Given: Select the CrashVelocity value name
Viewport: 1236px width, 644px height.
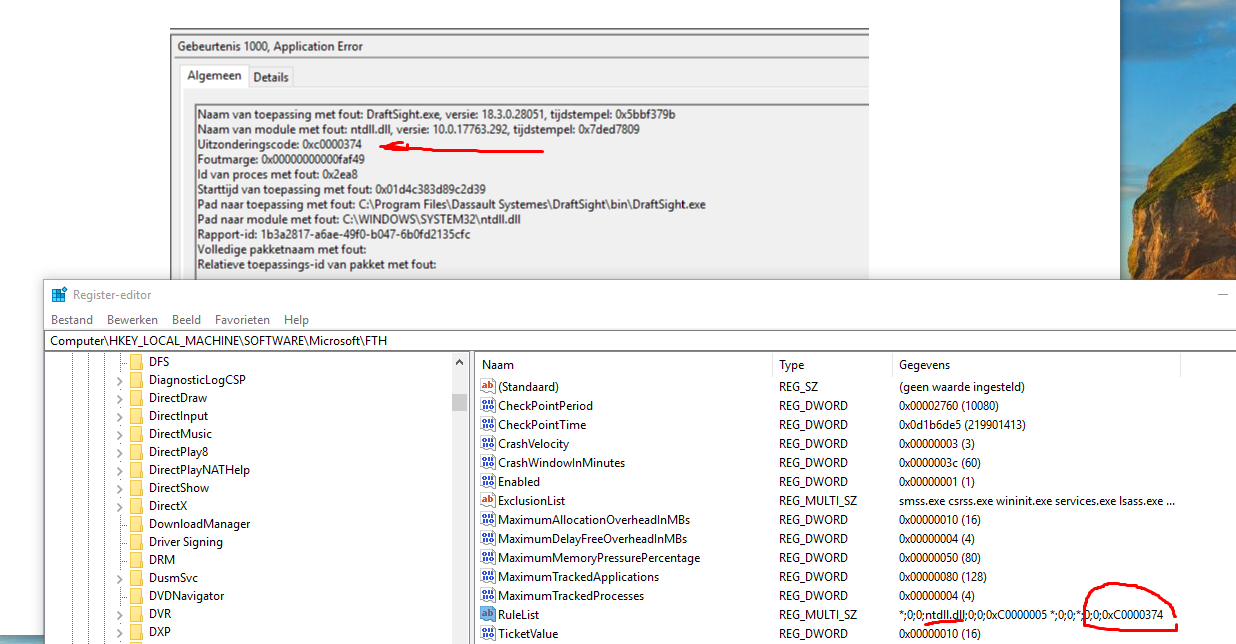Looking at the screenshot, I should pyautogui.click(x=533, y=443).
